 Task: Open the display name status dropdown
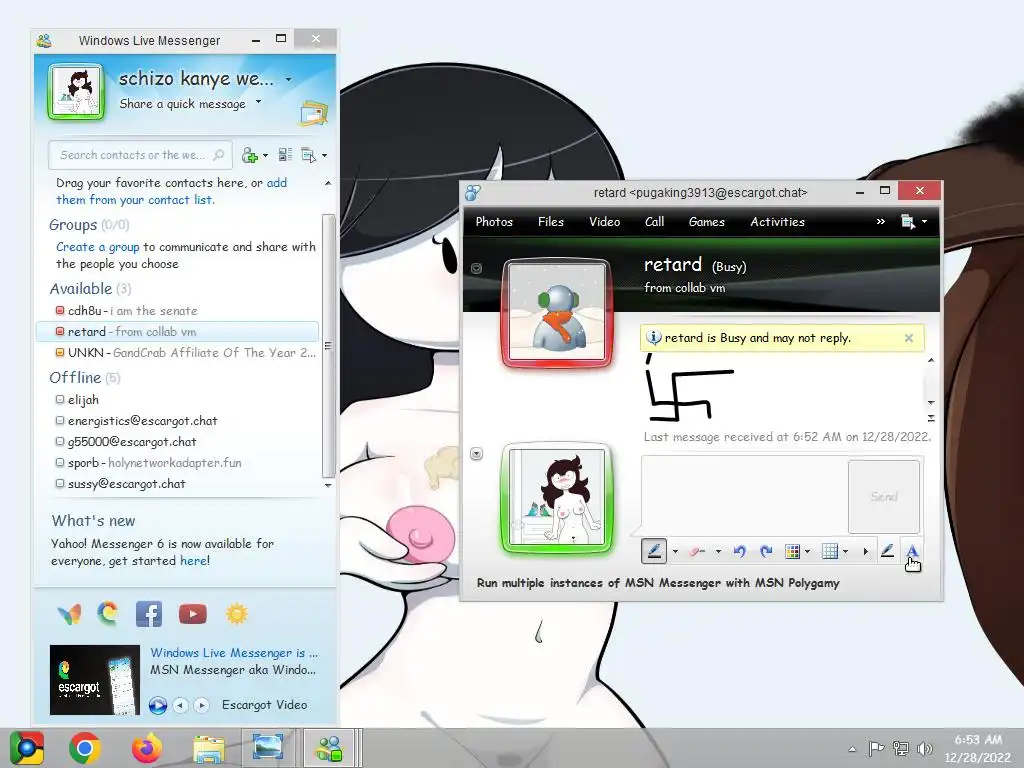pyautogui.click(x=288, y=80)
